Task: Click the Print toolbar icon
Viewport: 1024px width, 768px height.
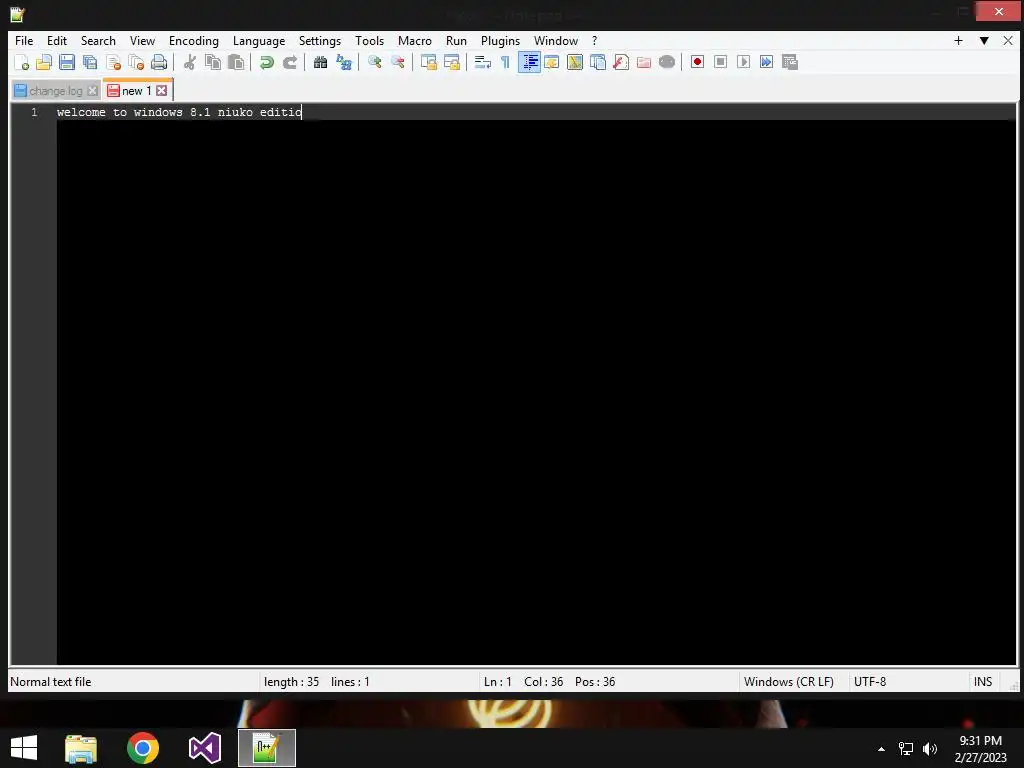Action: pyautogui.click(x=159, y=62)
